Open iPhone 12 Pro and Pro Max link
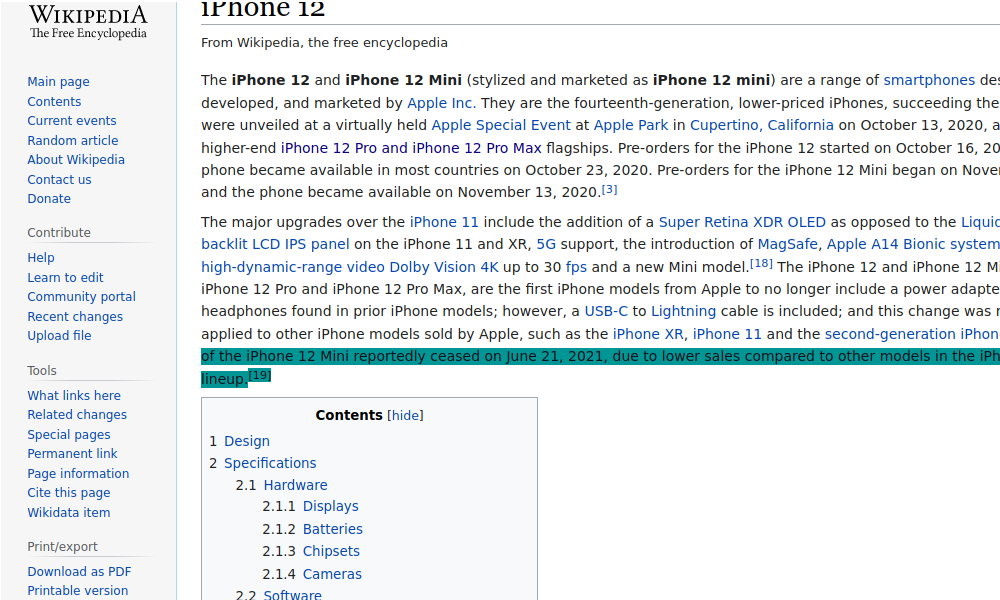1000x600 pixels. [x=411, y=148]
